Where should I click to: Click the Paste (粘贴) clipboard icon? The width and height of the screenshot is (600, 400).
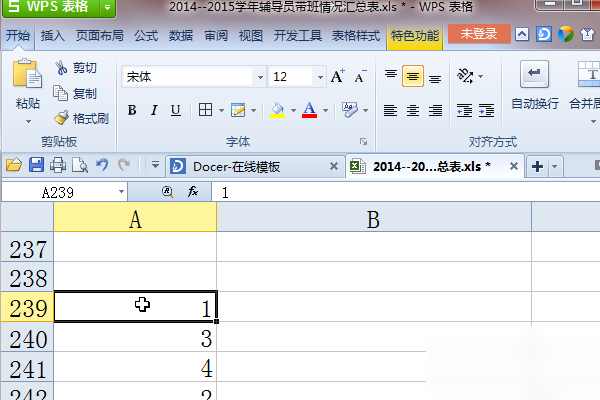click(27, 74)
